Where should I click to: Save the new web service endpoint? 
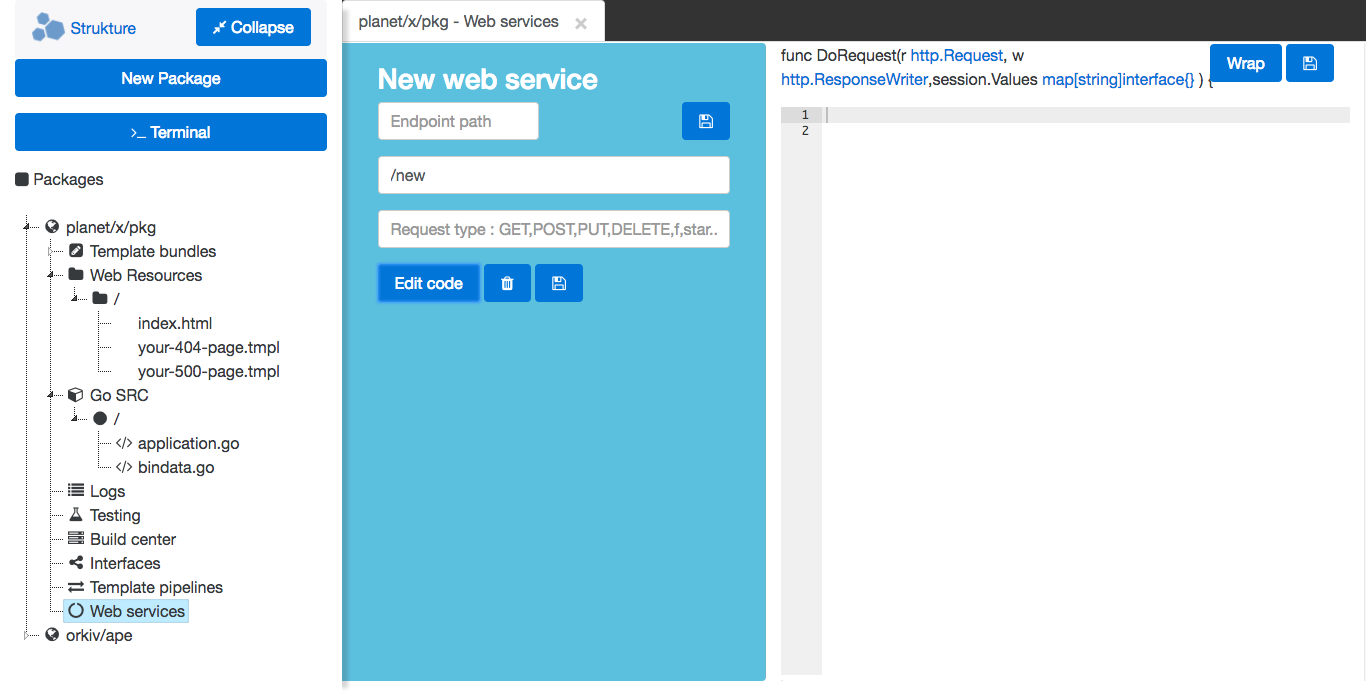coord(705,120)
